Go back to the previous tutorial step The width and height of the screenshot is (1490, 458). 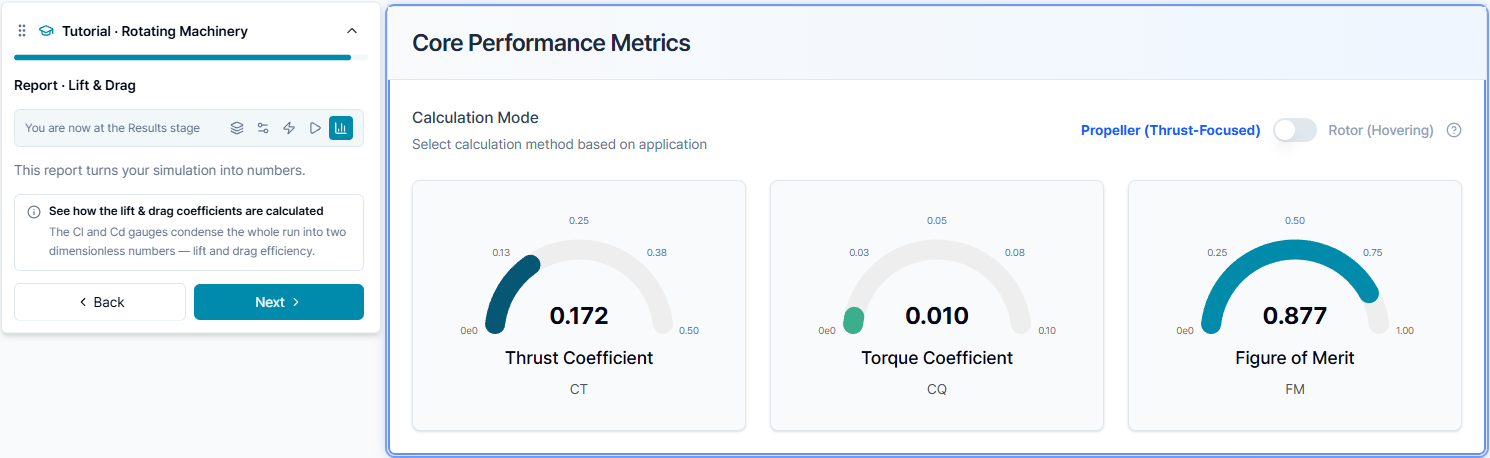[100, 302]
